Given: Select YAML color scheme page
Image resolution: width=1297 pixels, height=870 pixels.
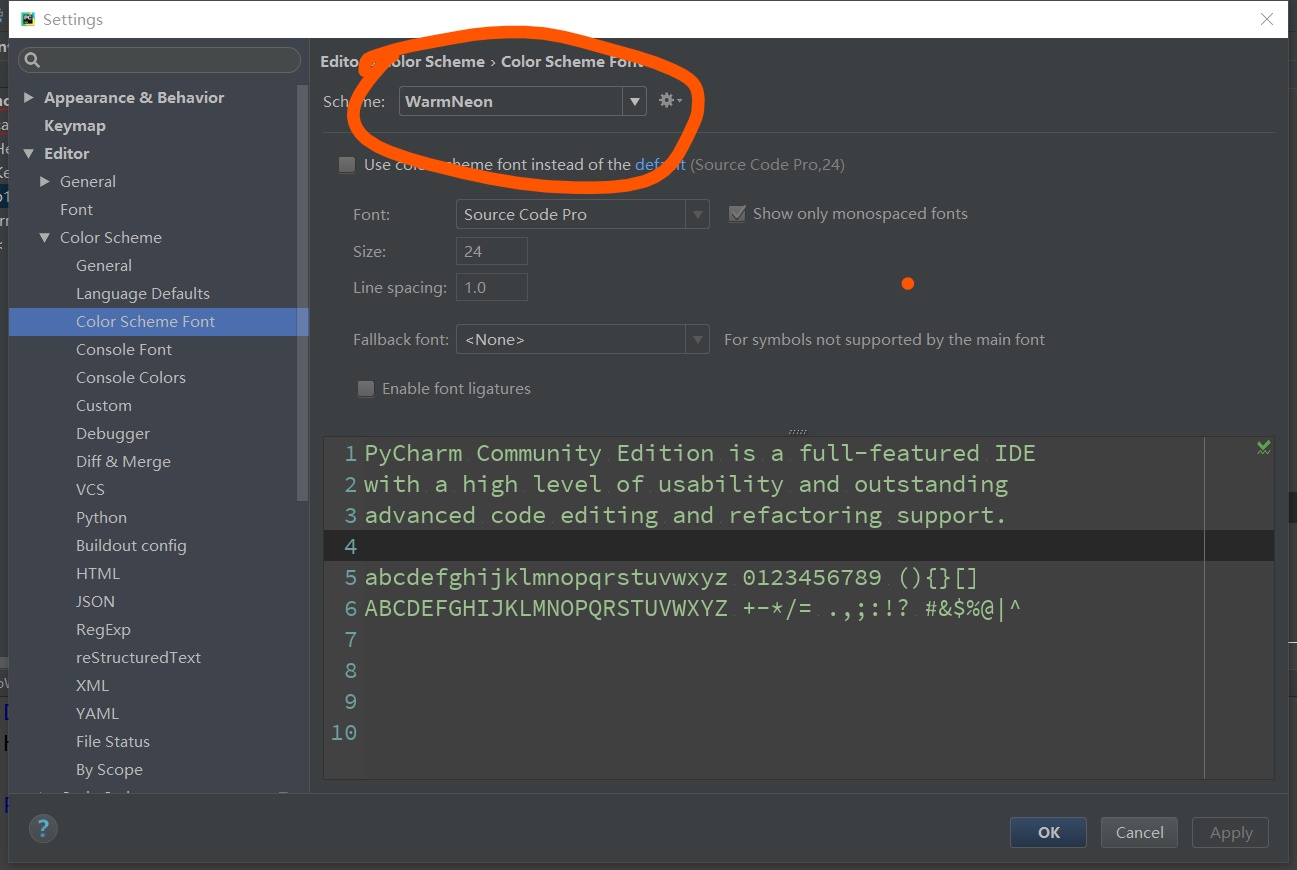Looking at the screenshot, I should 97,713.
